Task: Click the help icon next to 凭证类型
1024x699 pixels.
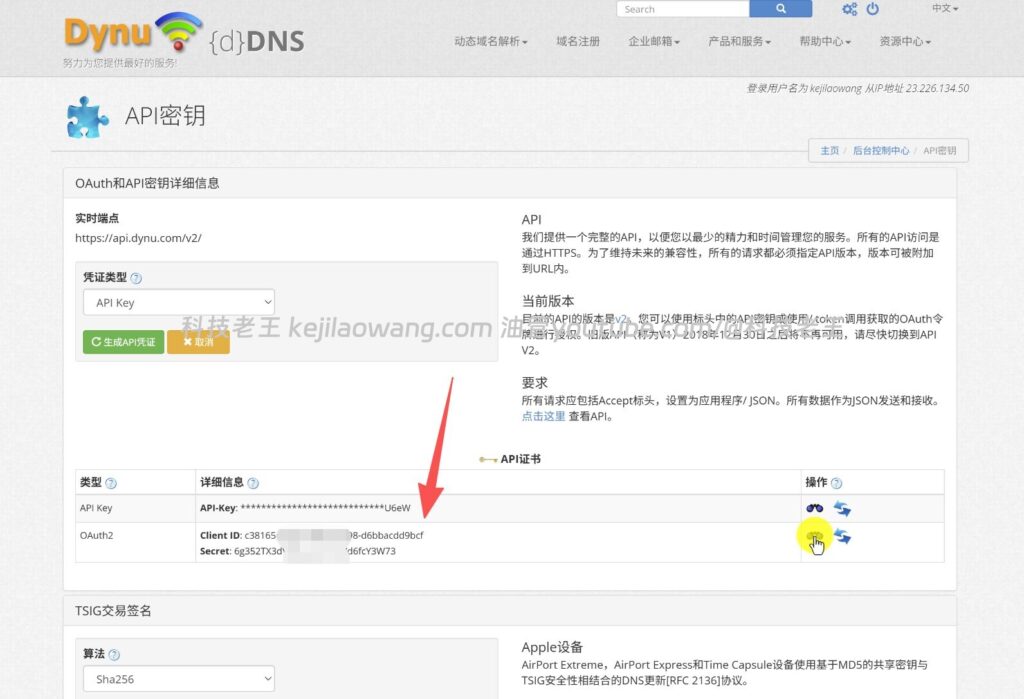Action: tap(134, 277)
